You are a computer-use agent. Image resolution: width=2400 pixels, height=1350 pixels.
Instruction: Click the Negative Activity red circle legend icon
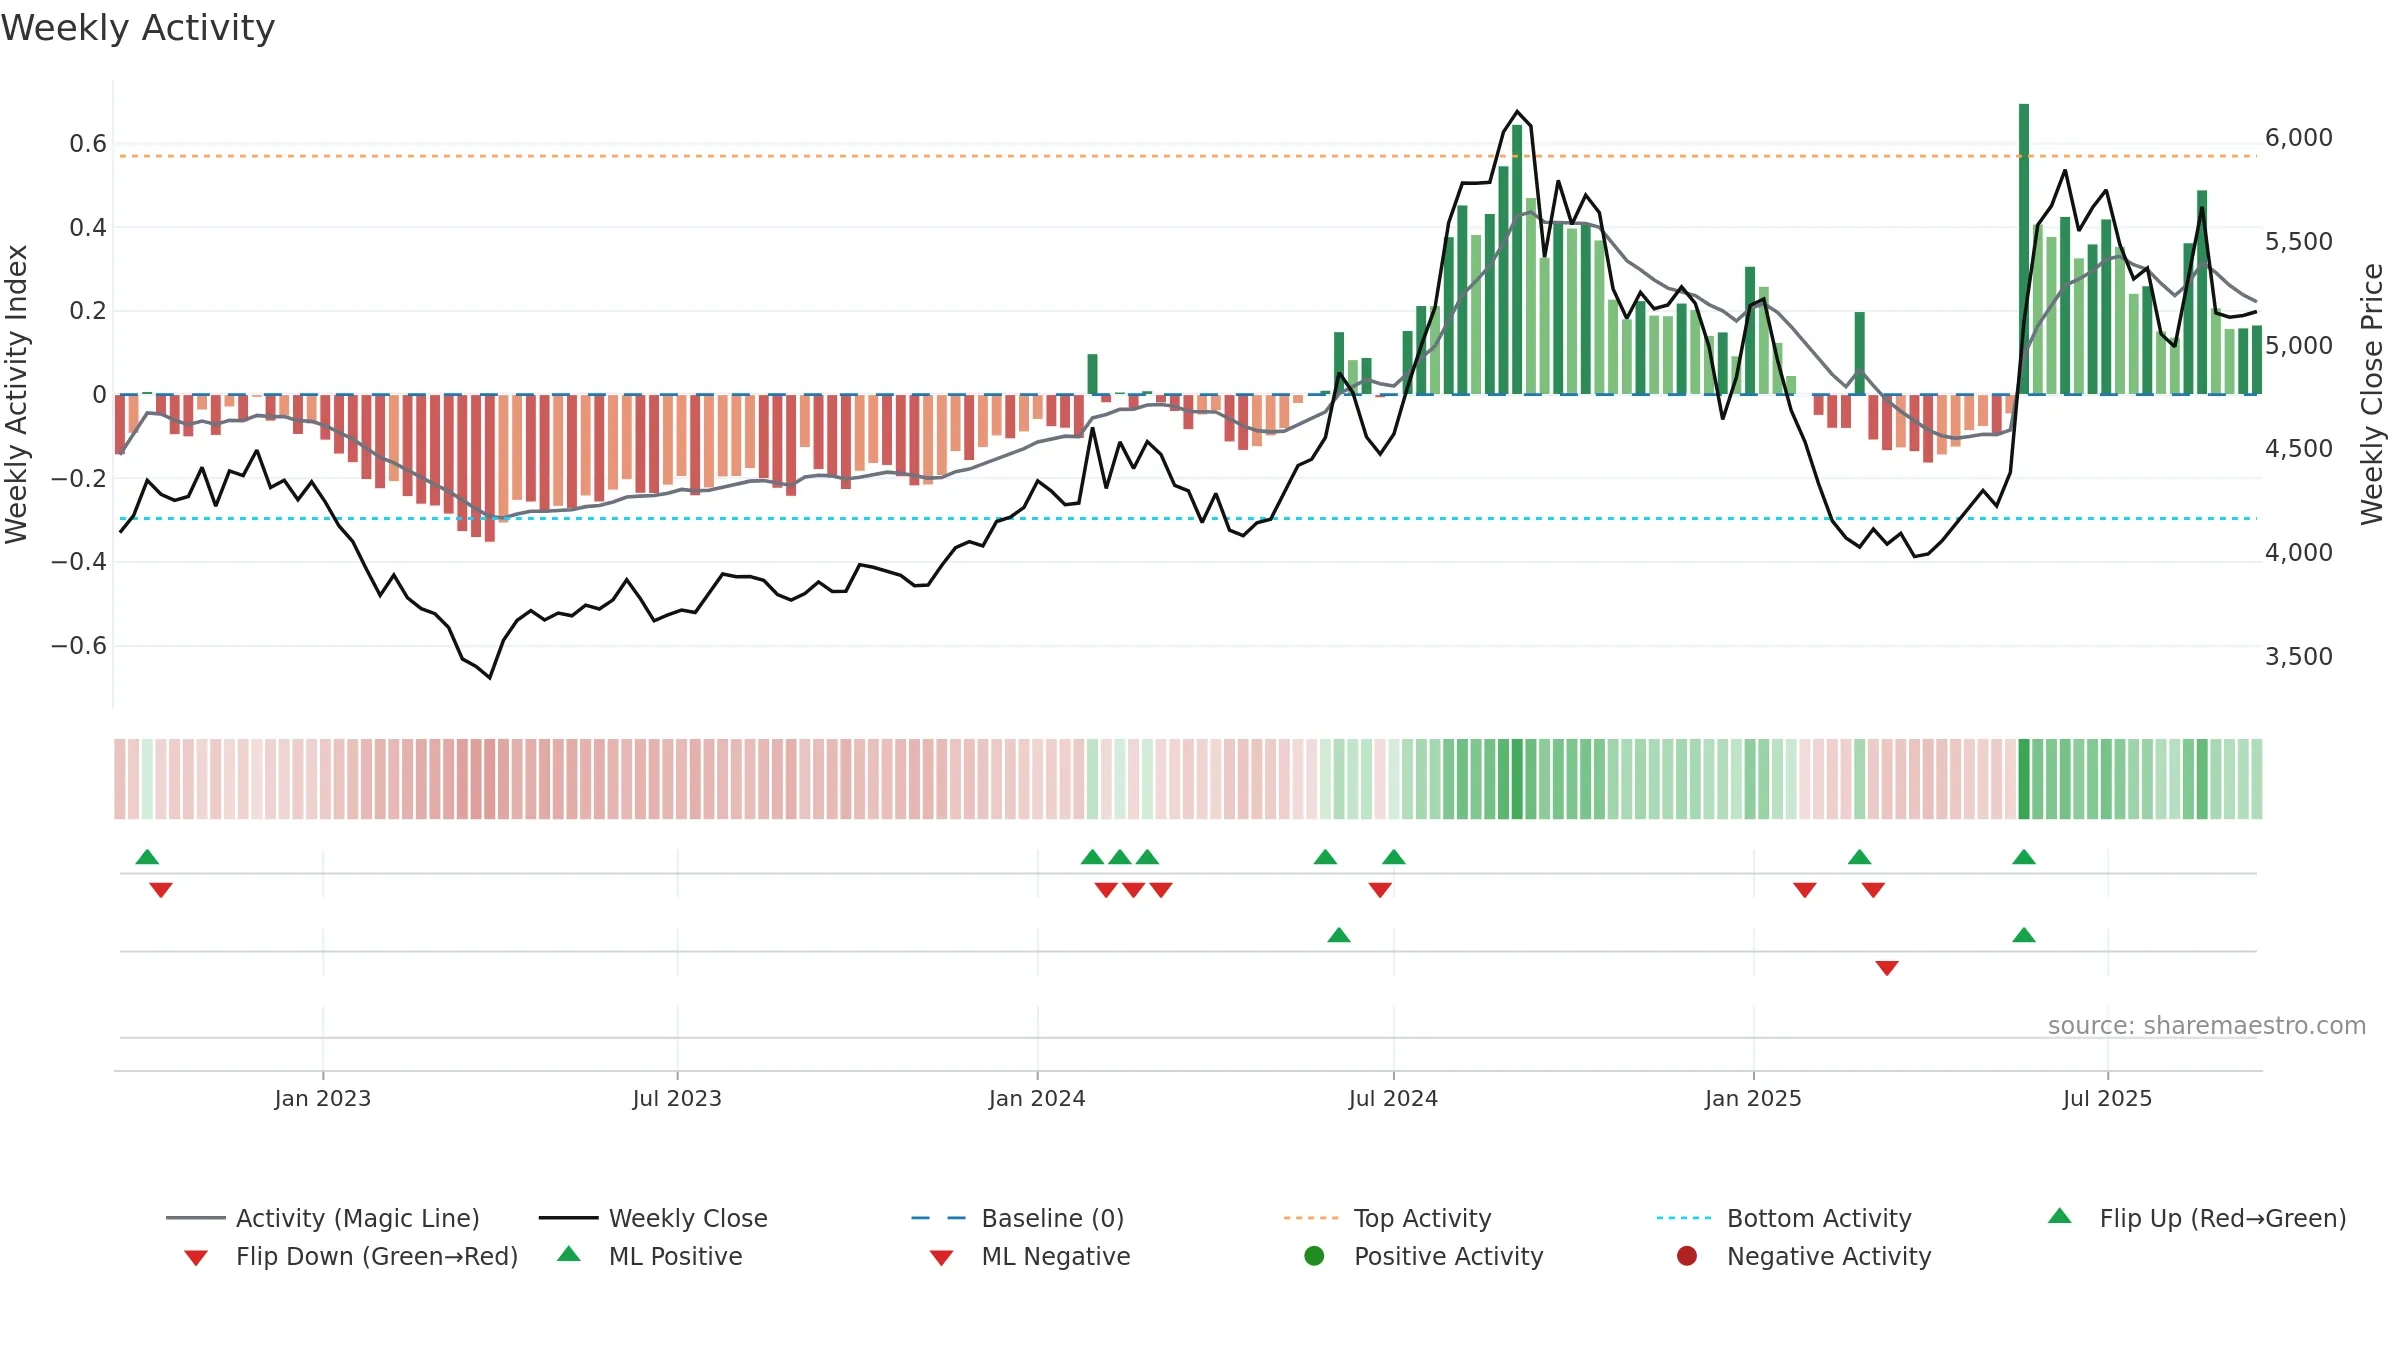1687,1256
